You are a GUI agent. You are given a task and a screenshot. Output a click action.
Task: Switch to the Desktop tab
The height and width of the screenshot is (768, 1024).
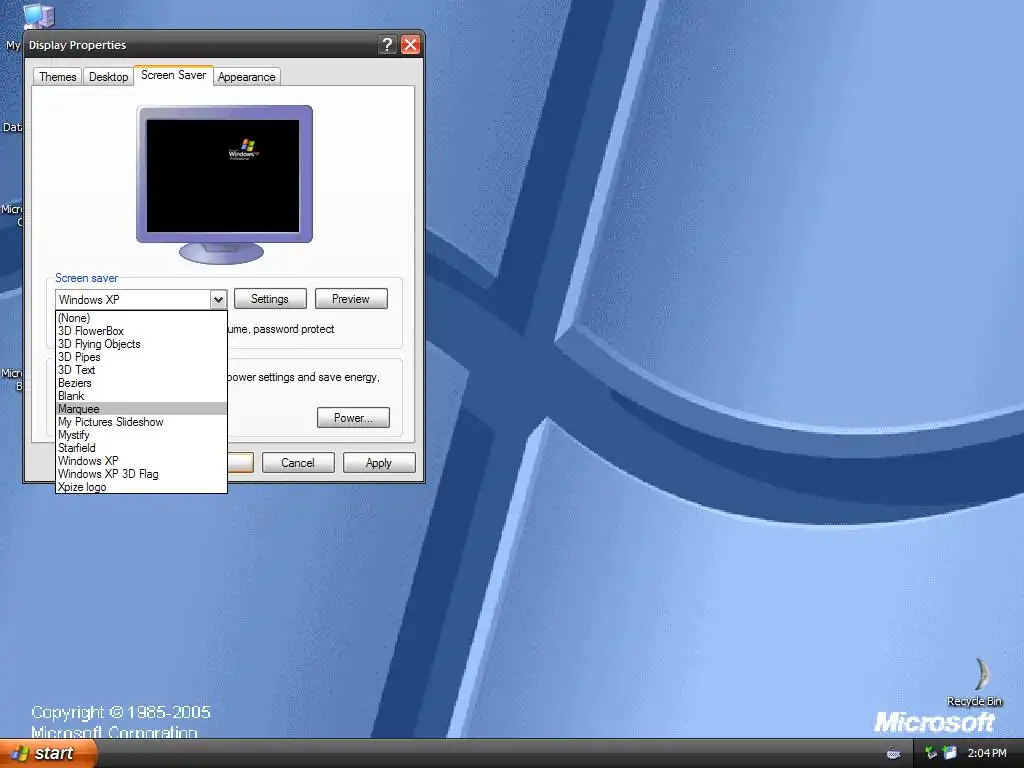108,76
